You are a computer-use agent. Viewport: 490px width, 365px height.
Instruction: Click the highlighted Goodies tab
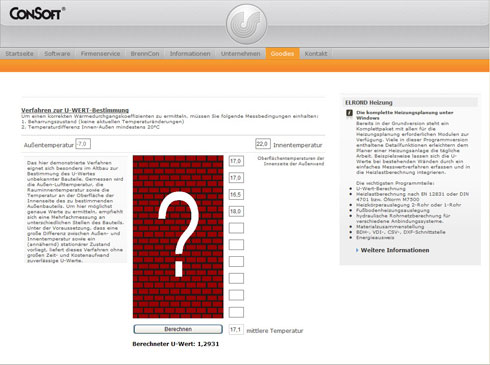[282, 54]
